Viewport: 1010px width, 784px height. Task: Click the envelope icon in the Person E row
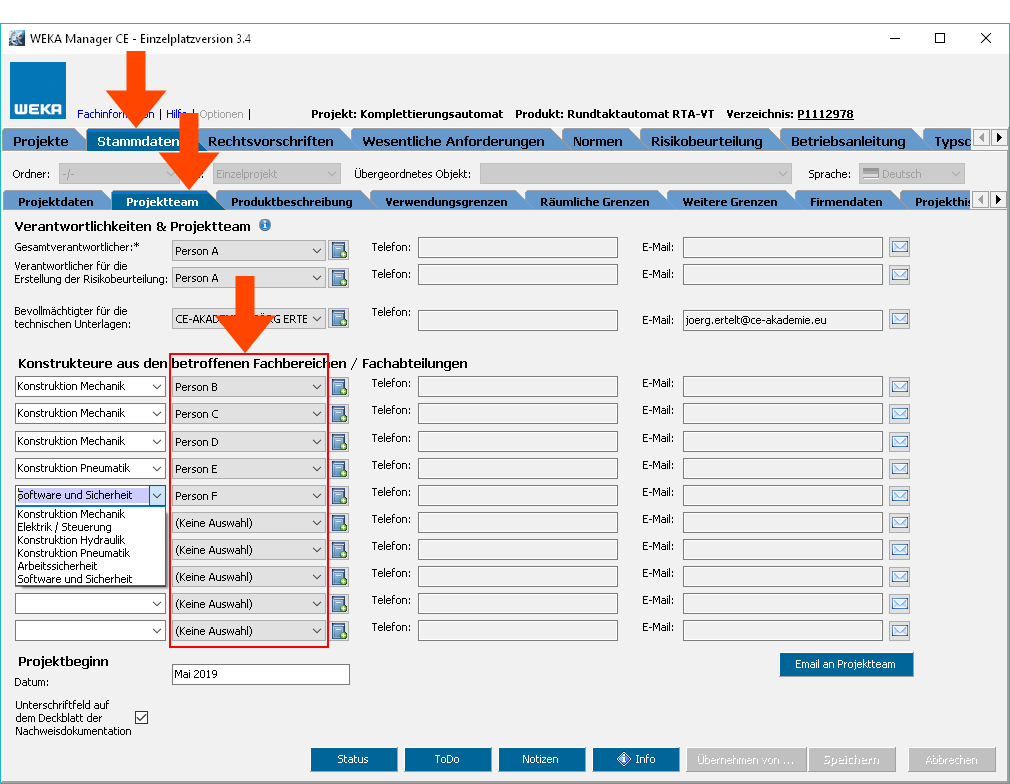coord(899,468)
